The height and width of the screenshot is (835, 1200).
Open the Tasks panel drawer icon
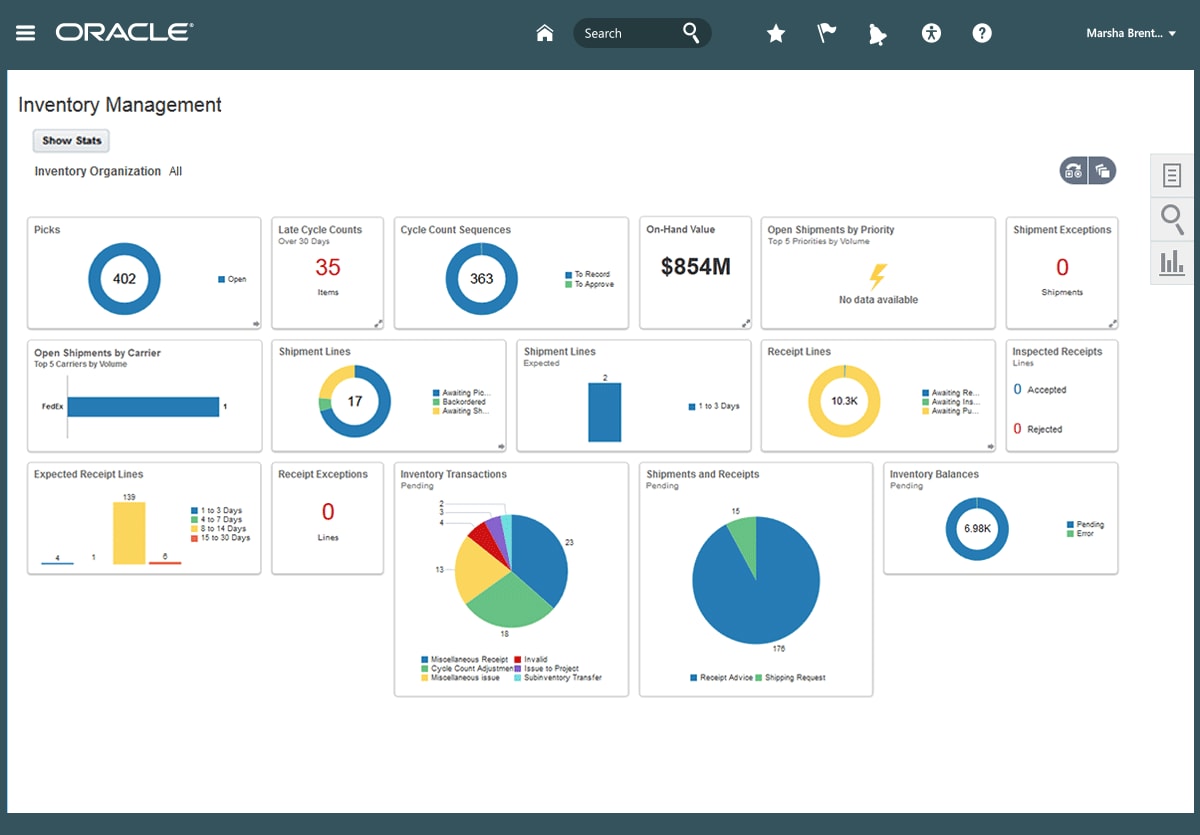(x=1173, y=176)
